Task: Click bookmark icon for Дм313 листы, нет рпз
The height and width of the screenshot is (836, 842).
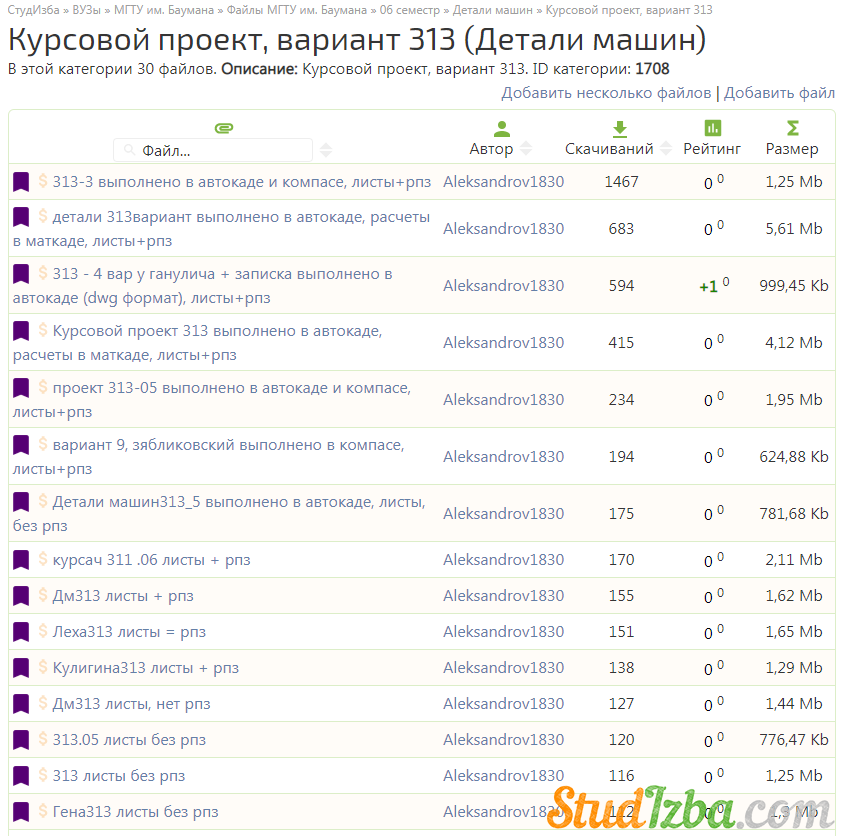Action: point(21,703)
